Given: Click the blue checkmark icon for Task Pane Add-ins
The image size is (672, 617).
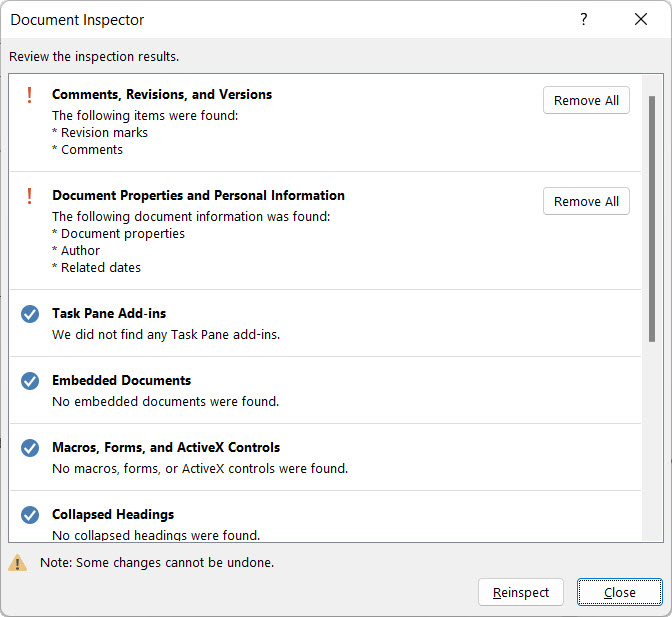Looking at the screenshot, I should [30, 314].
